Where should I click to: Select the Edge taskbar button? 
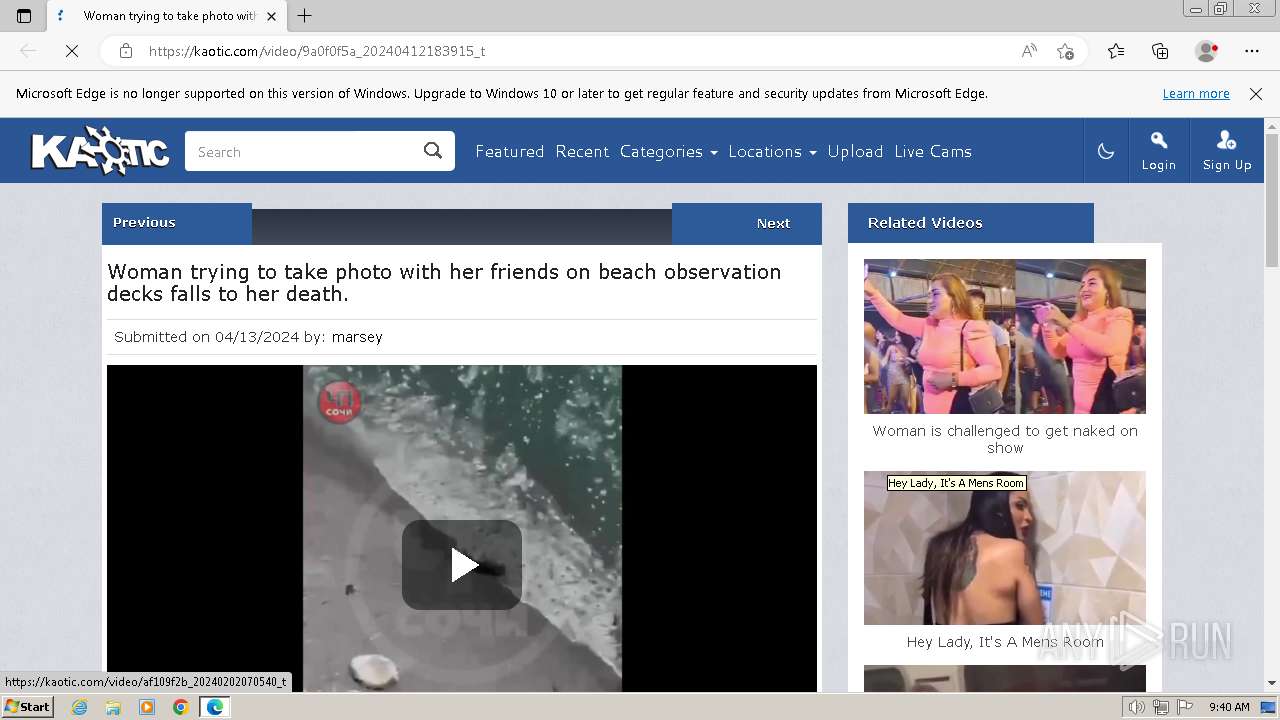coord(214,707)
